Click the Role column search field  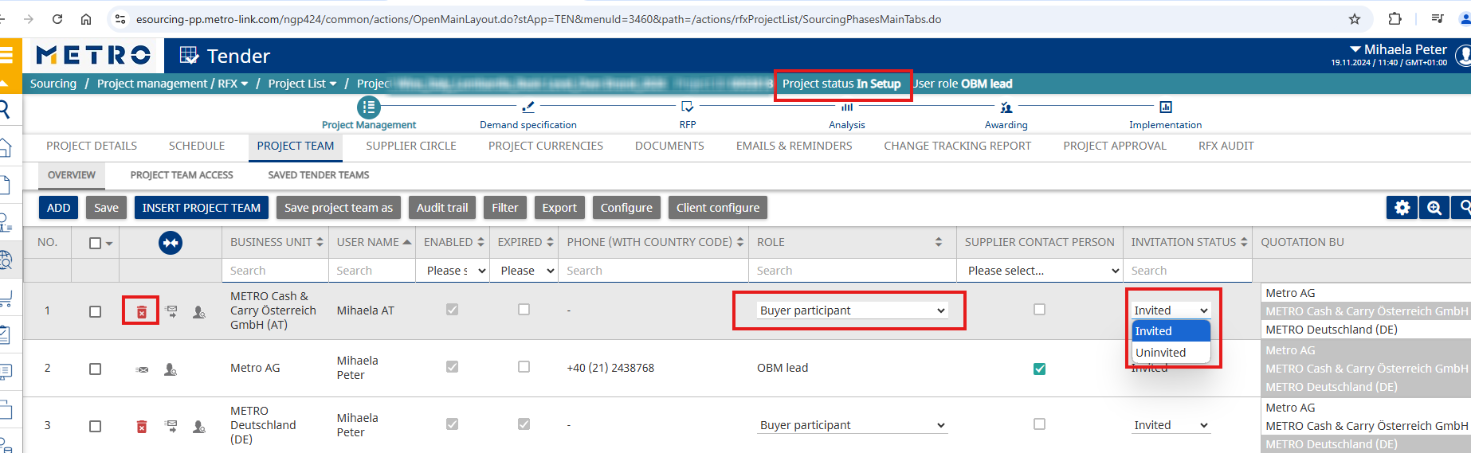pyautogui.click(x=850, y=271)
